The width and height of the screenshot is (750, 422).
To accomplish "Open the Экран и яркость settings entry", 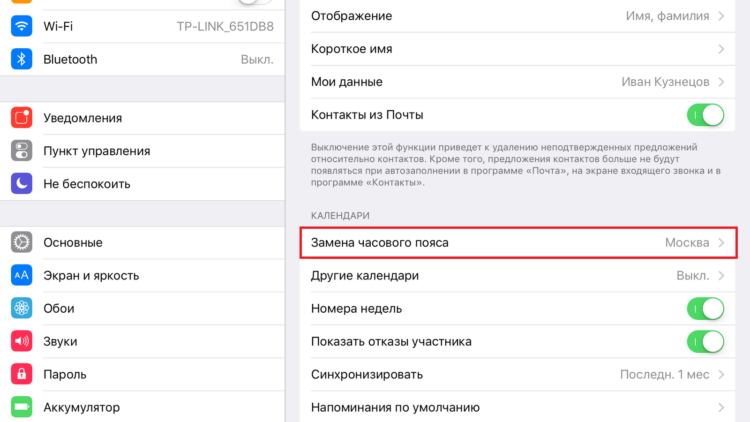I will pyautogui.click(x=143, y=276).
